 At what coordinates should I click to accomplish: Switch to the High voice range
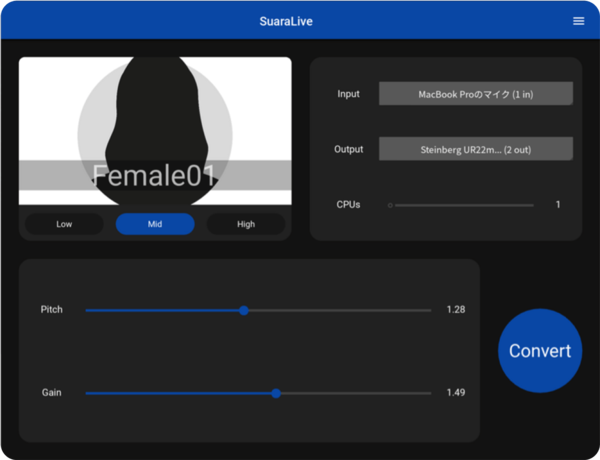pos(246,224)
